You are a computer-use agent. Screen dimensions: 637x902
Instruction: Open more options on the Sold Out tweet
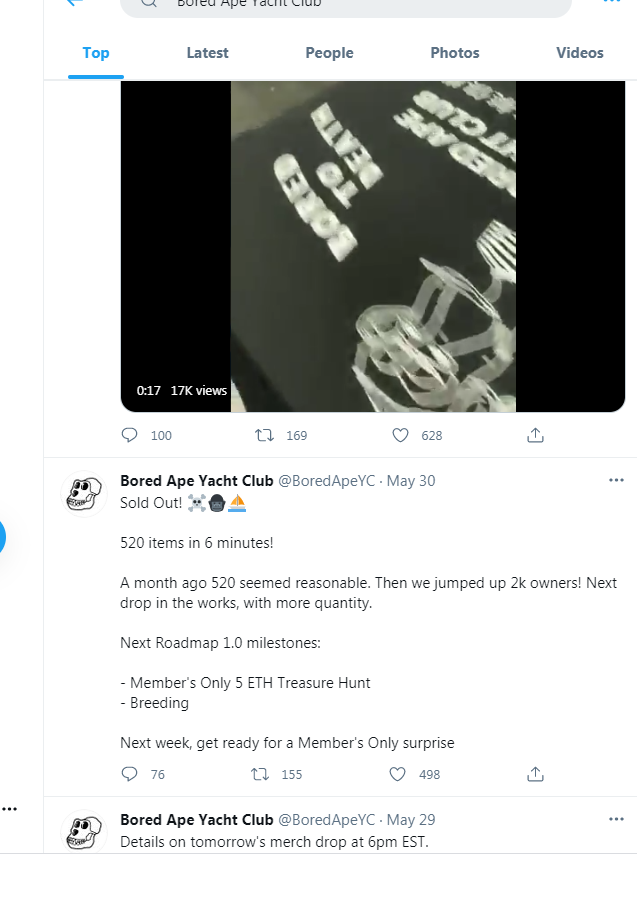pos(616,480)
